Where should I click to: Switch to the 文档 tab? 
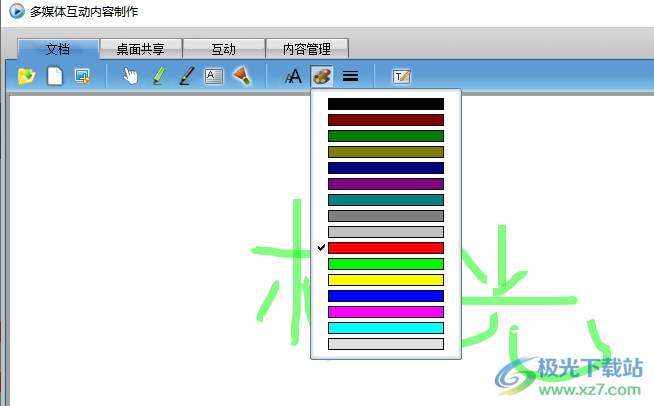coord(58,49)
